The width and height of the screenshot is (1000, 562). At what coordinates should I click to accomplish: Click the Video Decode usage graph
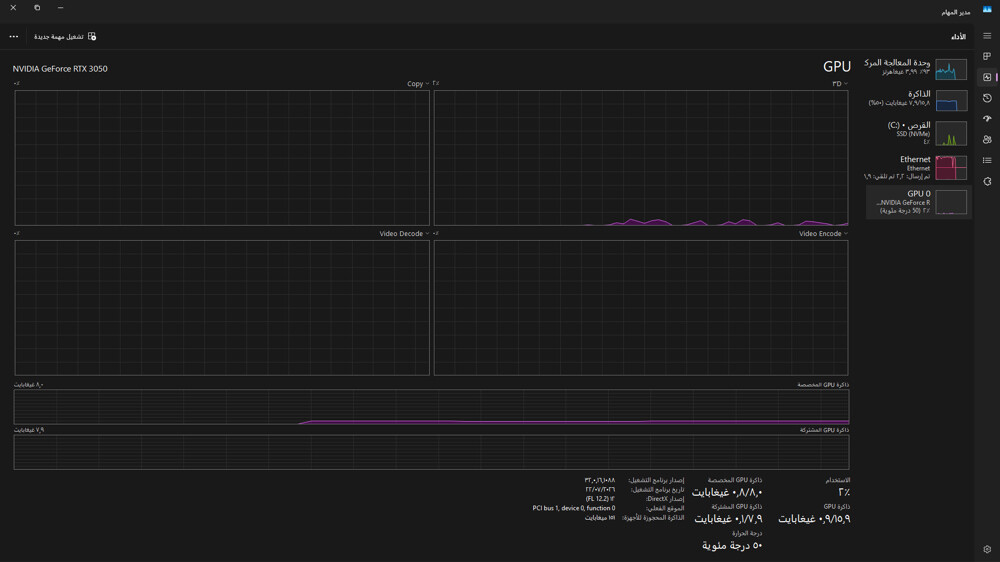[x=222, y=307]
